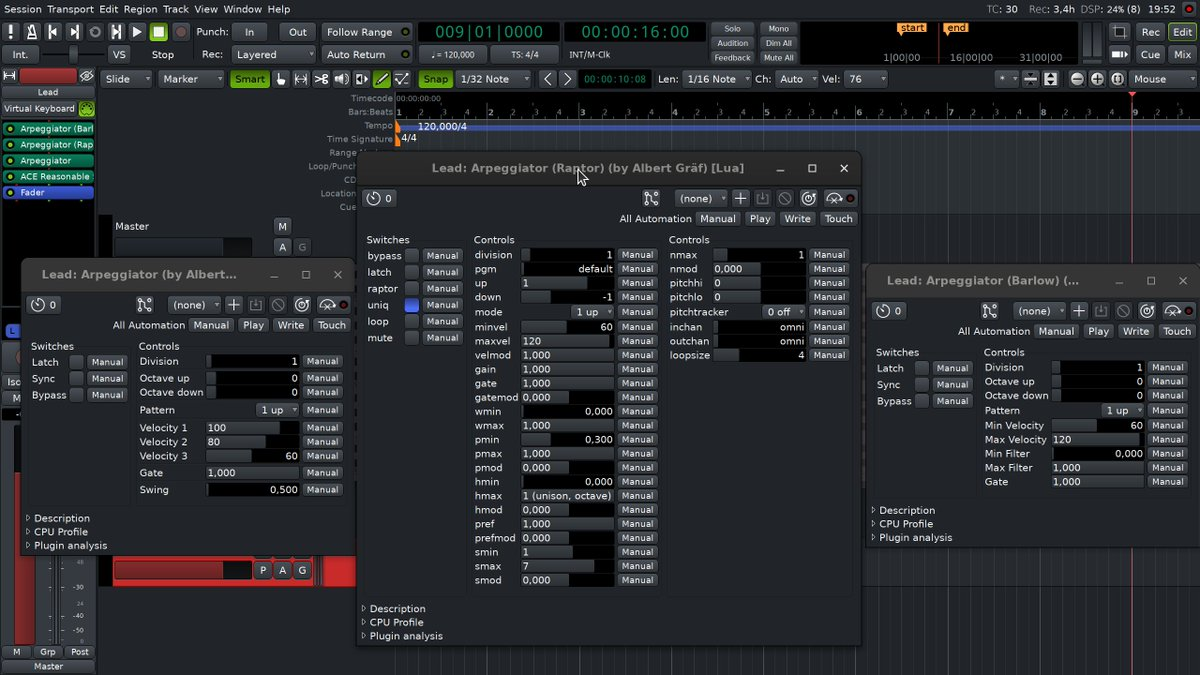
Task: Expand Description in Barlow window
Action: coord(902,510)
